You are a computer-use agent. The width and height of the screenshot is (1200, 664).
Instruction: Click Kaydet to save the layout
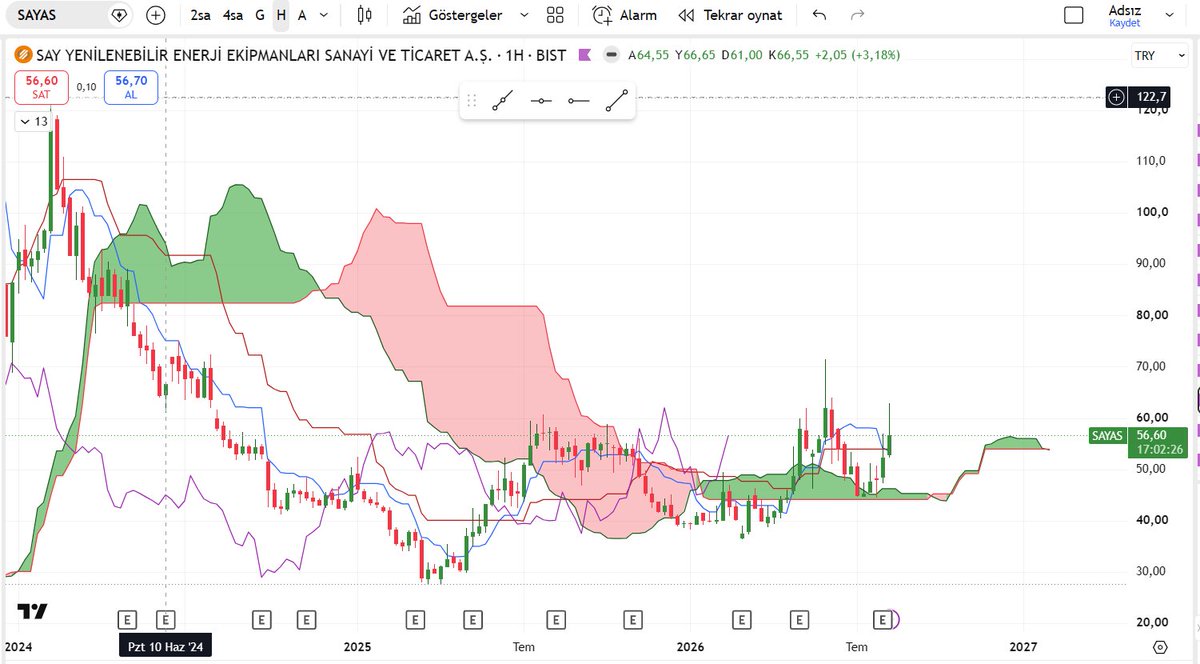[1125, 23]
